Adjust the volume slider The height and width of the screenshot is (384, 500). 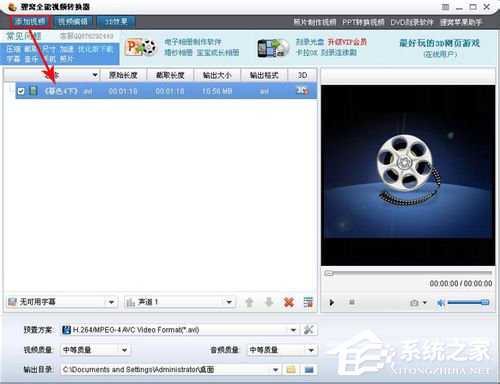point(468,302)
